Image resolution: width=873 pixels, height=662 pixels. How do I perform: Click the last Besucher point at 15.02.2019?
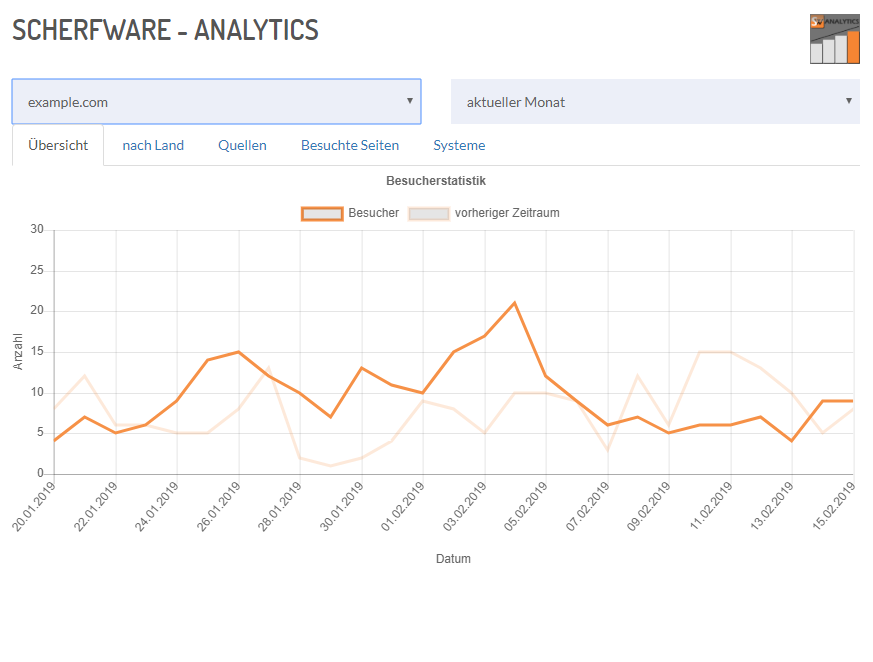pyautogui.click(x=853, y=401)
